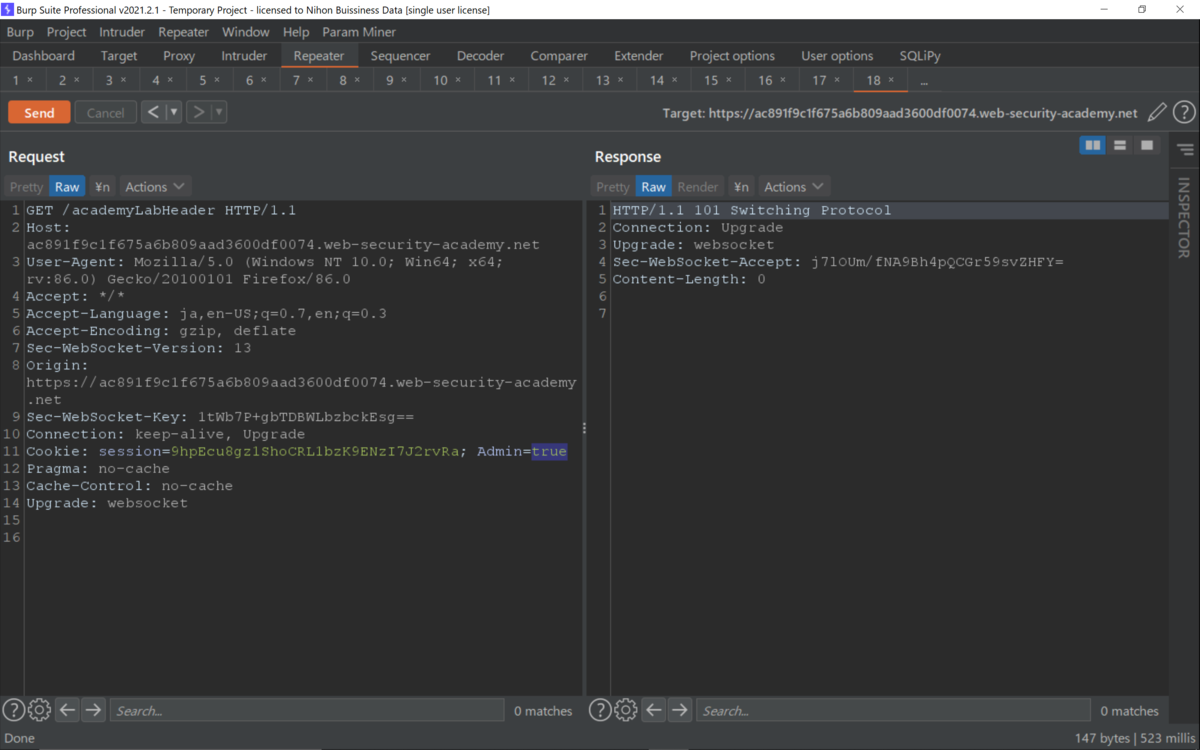The height and width of the screenshot is (750, 1200).
Task: Switch to tabbed single-pane layout
Action: 1147,146
